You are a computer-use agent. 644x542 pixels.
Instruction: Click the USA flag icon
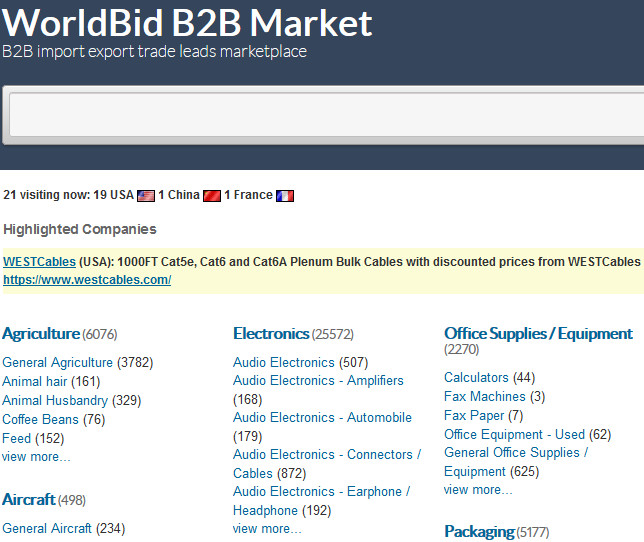pyautogui.click(x=146, y=196)
